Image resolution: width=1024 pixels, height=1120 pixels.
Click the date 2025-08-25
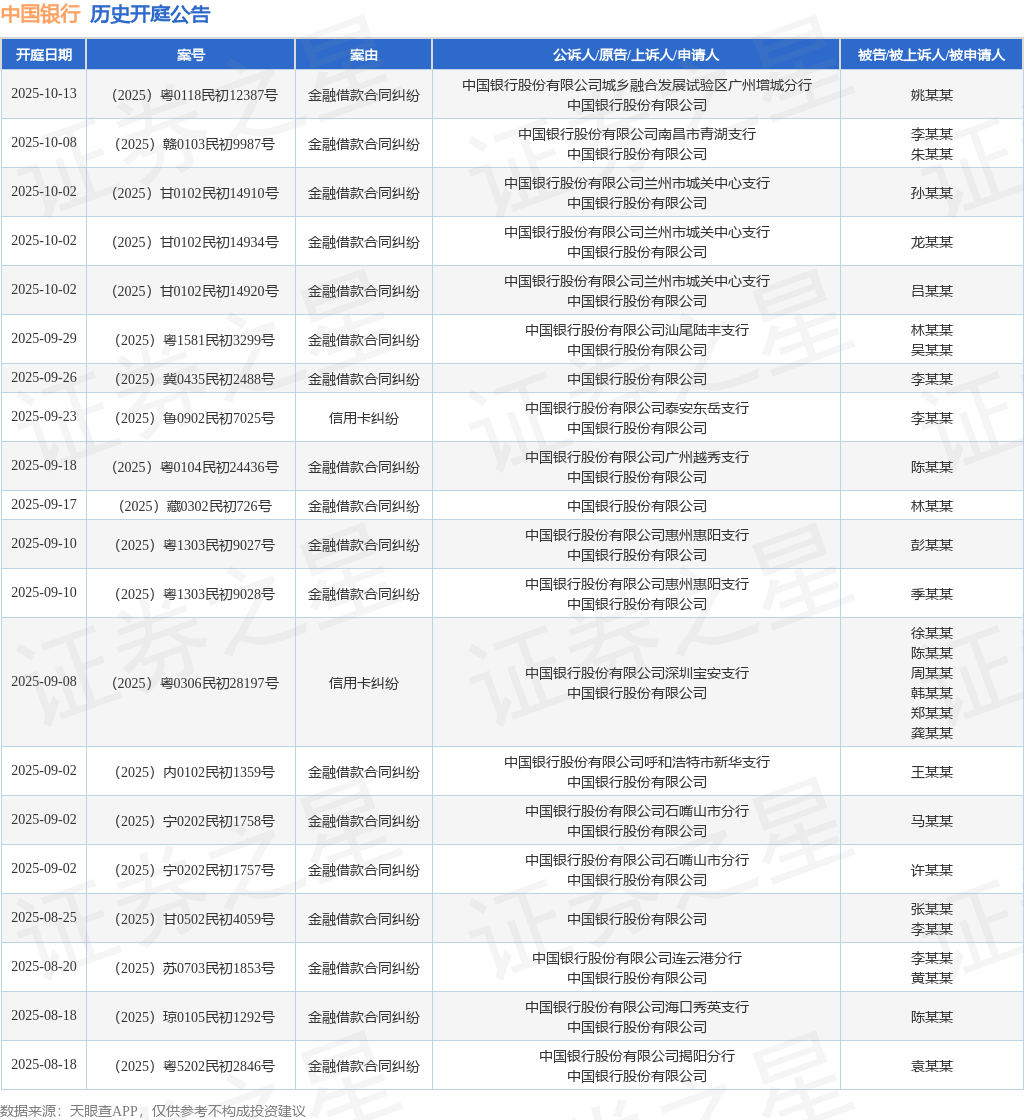[x=44, y=918]
